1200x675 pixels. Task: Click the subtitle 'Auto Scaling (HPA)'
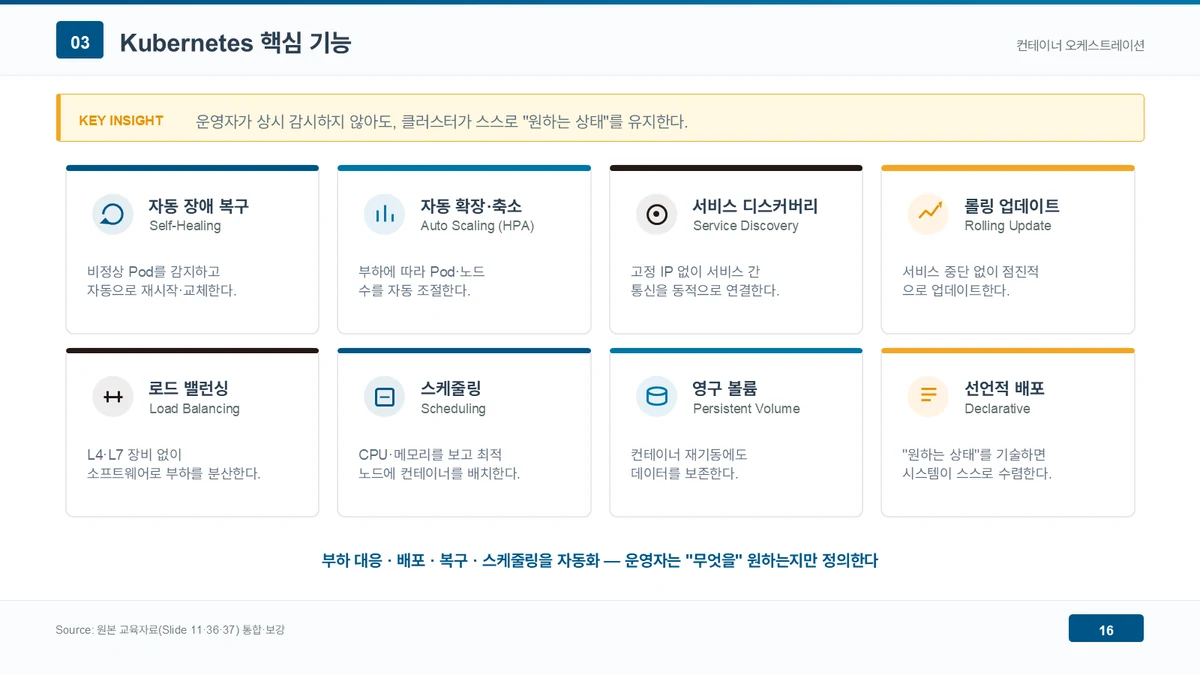[477, 226]
